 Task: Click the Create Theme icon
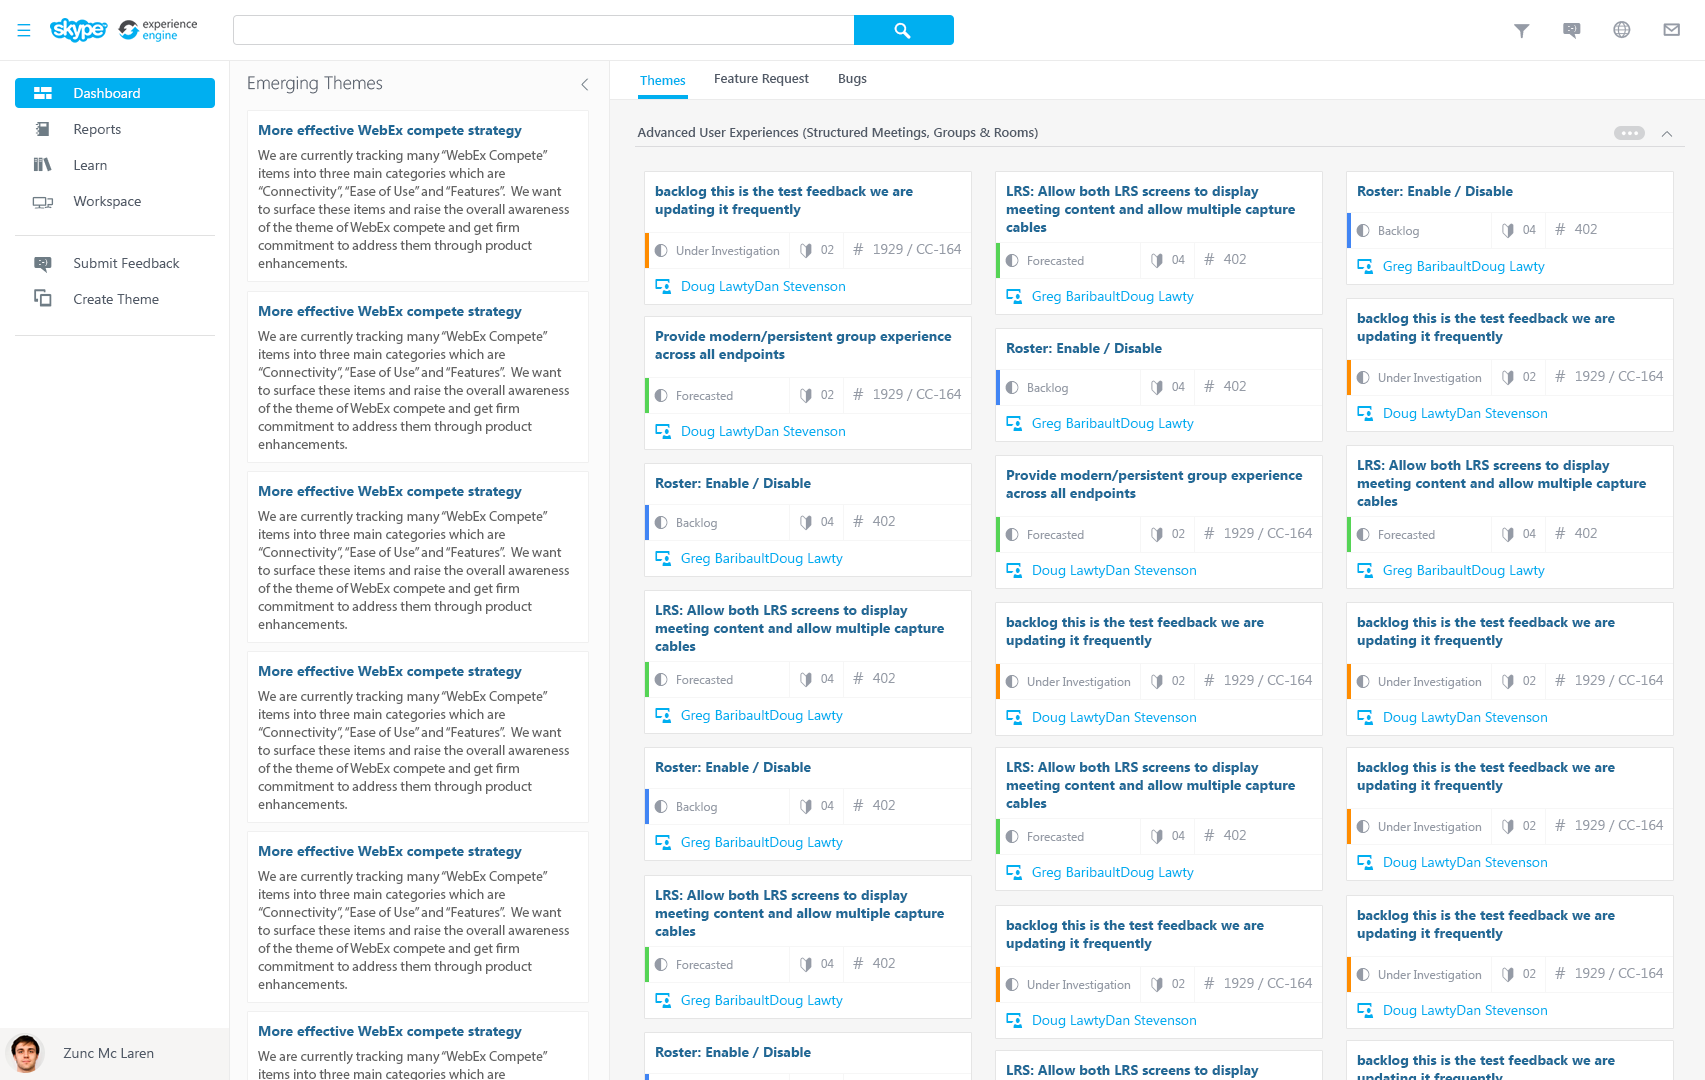click(42, 298)
